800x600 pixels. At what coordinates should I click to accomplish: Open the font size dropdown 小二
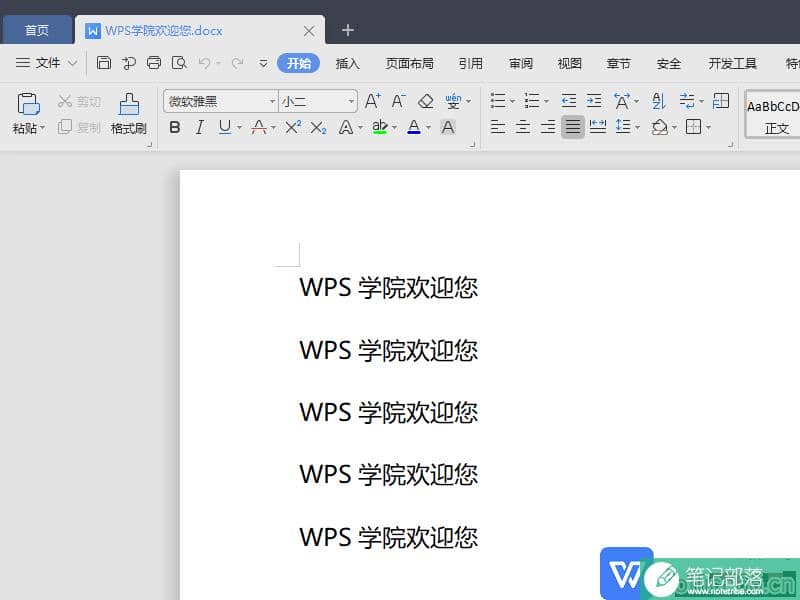(351, 102)
